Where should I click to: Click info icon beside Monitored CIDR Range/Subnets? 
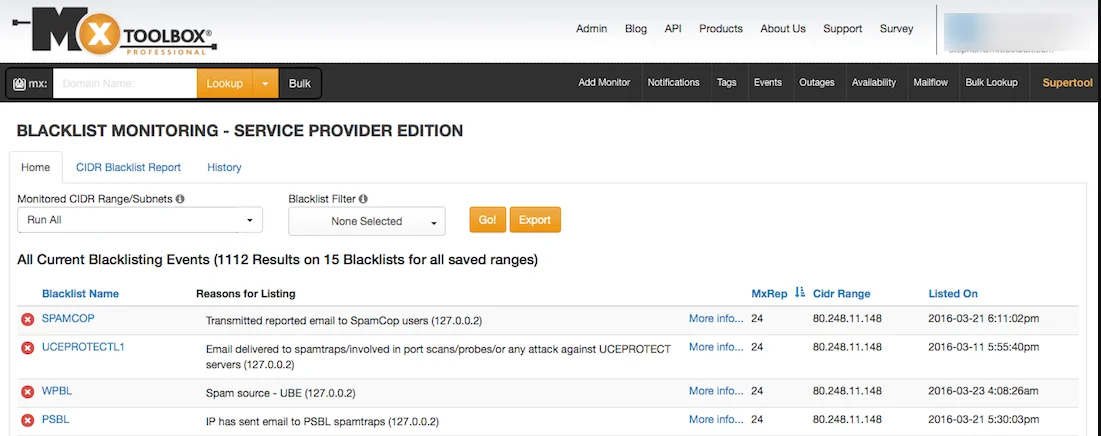coord(180,199)
